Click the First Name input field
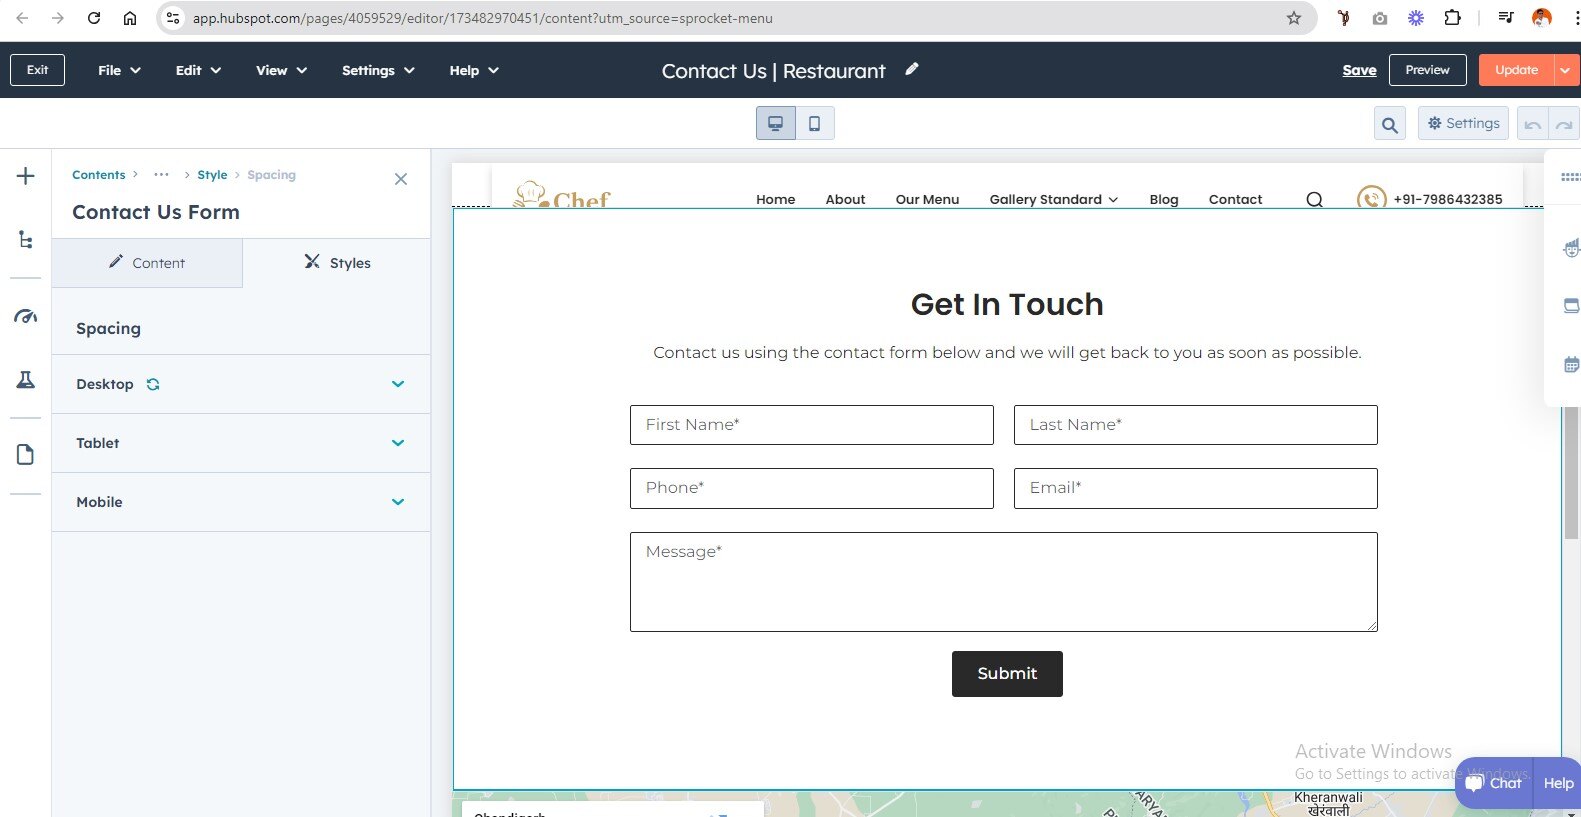This screenshot has height=817, width=1581. click(811, 425)
